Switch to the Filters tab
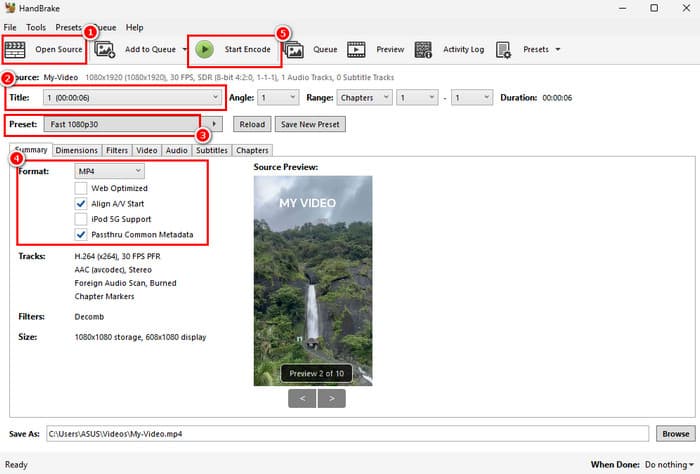The image size is (700, 474). 117,150
